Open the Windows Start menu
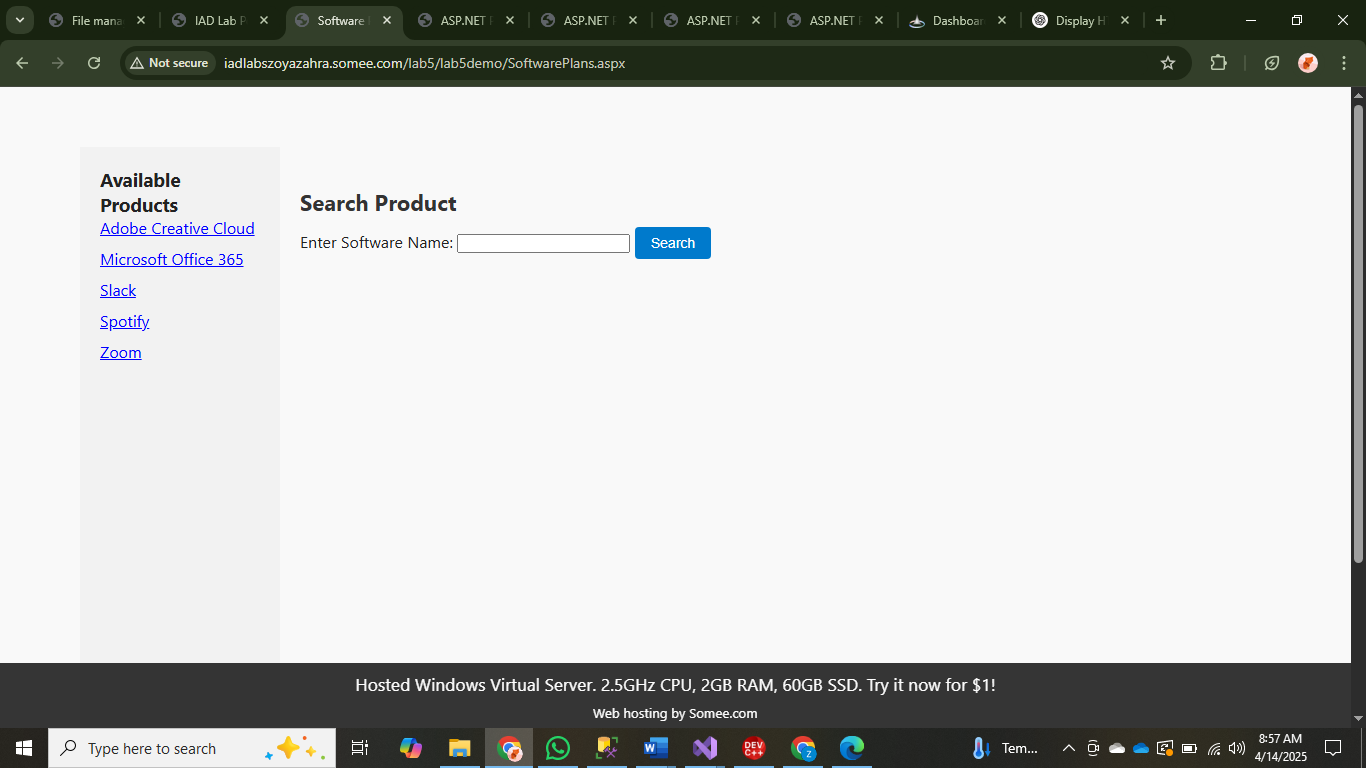The height and width of the screenshot is (768, 1366). [x=24, y=748]
